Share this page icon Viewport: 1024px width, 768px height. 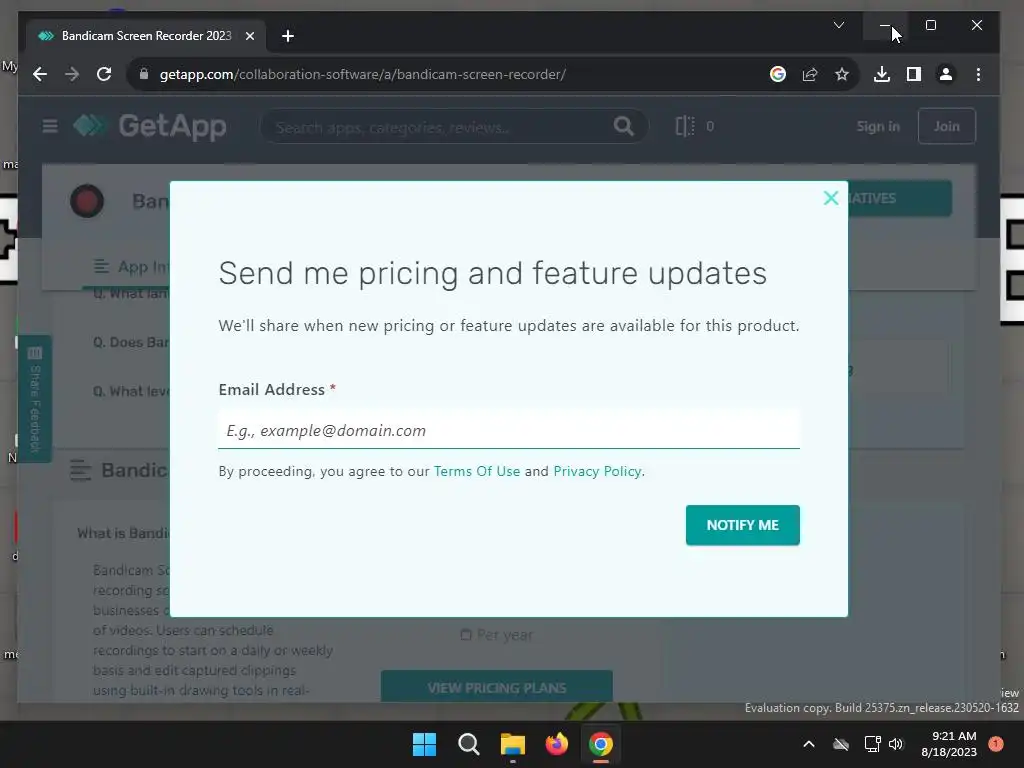coord(810,74)
